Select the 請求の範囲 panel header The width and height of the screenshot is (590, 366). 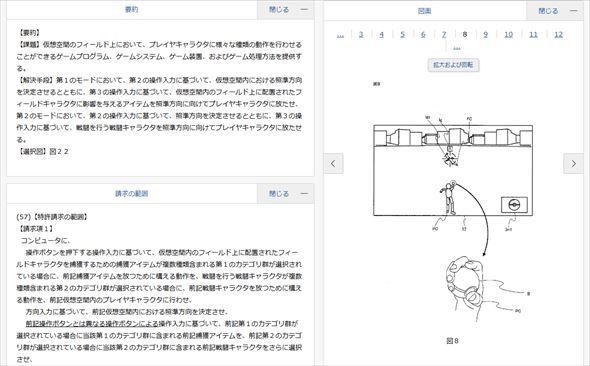pyautogui.click(x=132, y=193)
